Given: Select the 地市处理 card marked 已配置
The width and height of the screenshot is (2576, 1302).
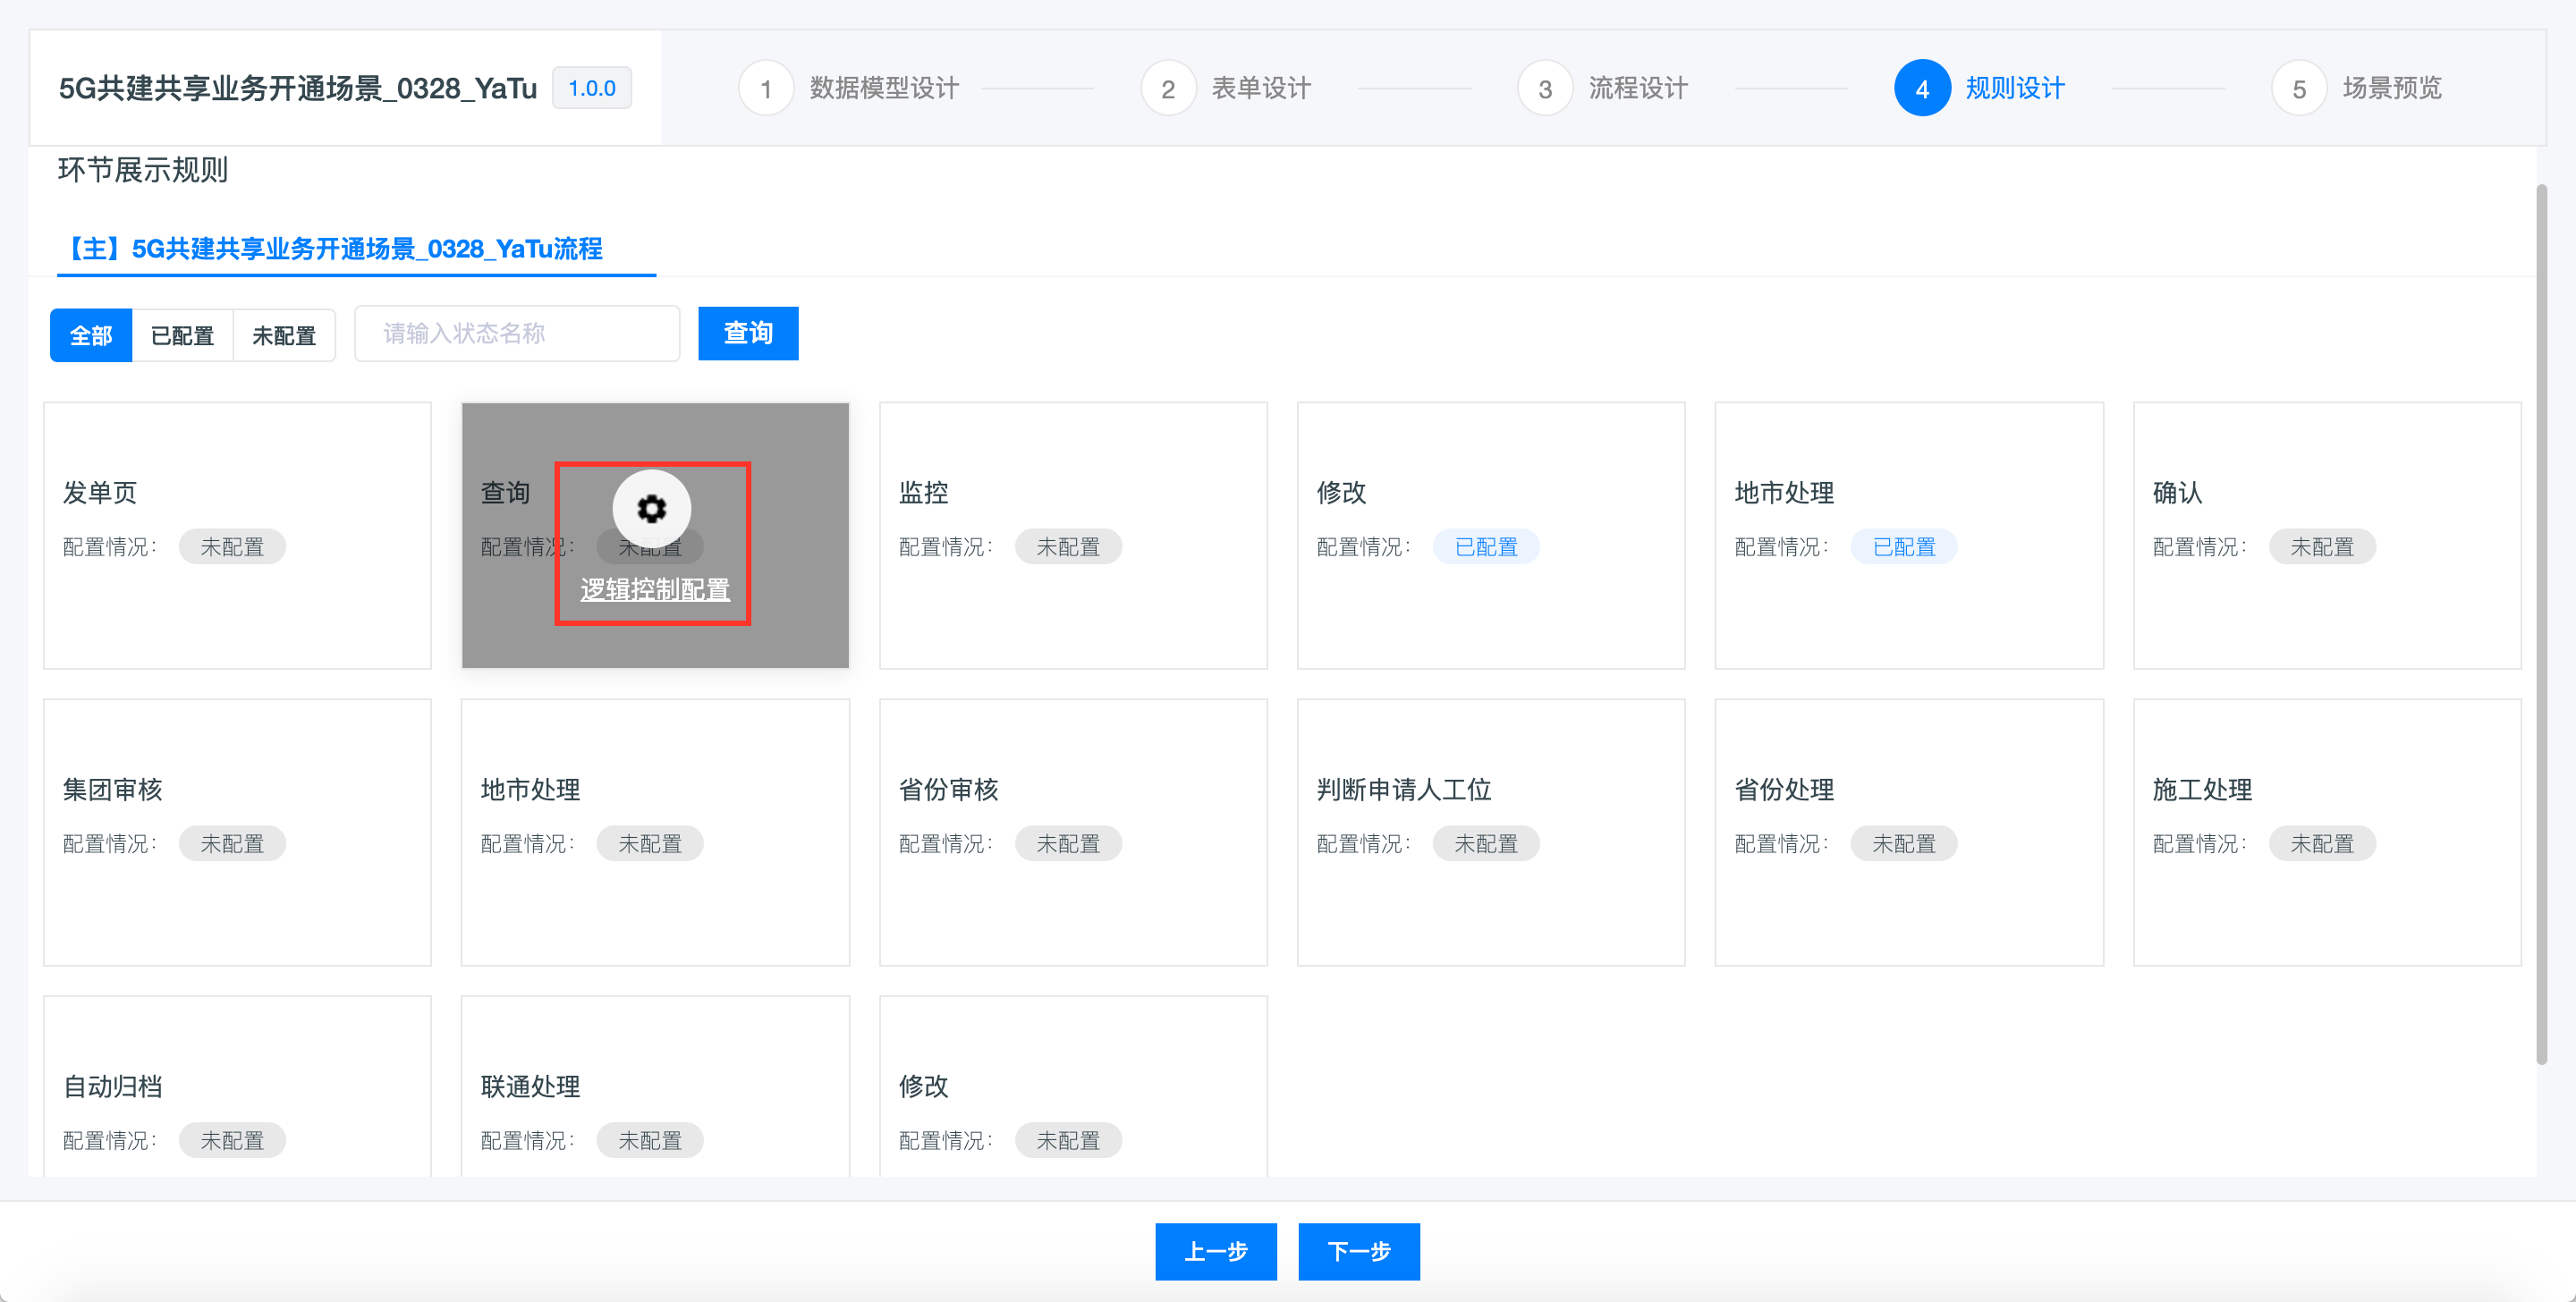Looking at the screenshot, I should (1909, 535).
